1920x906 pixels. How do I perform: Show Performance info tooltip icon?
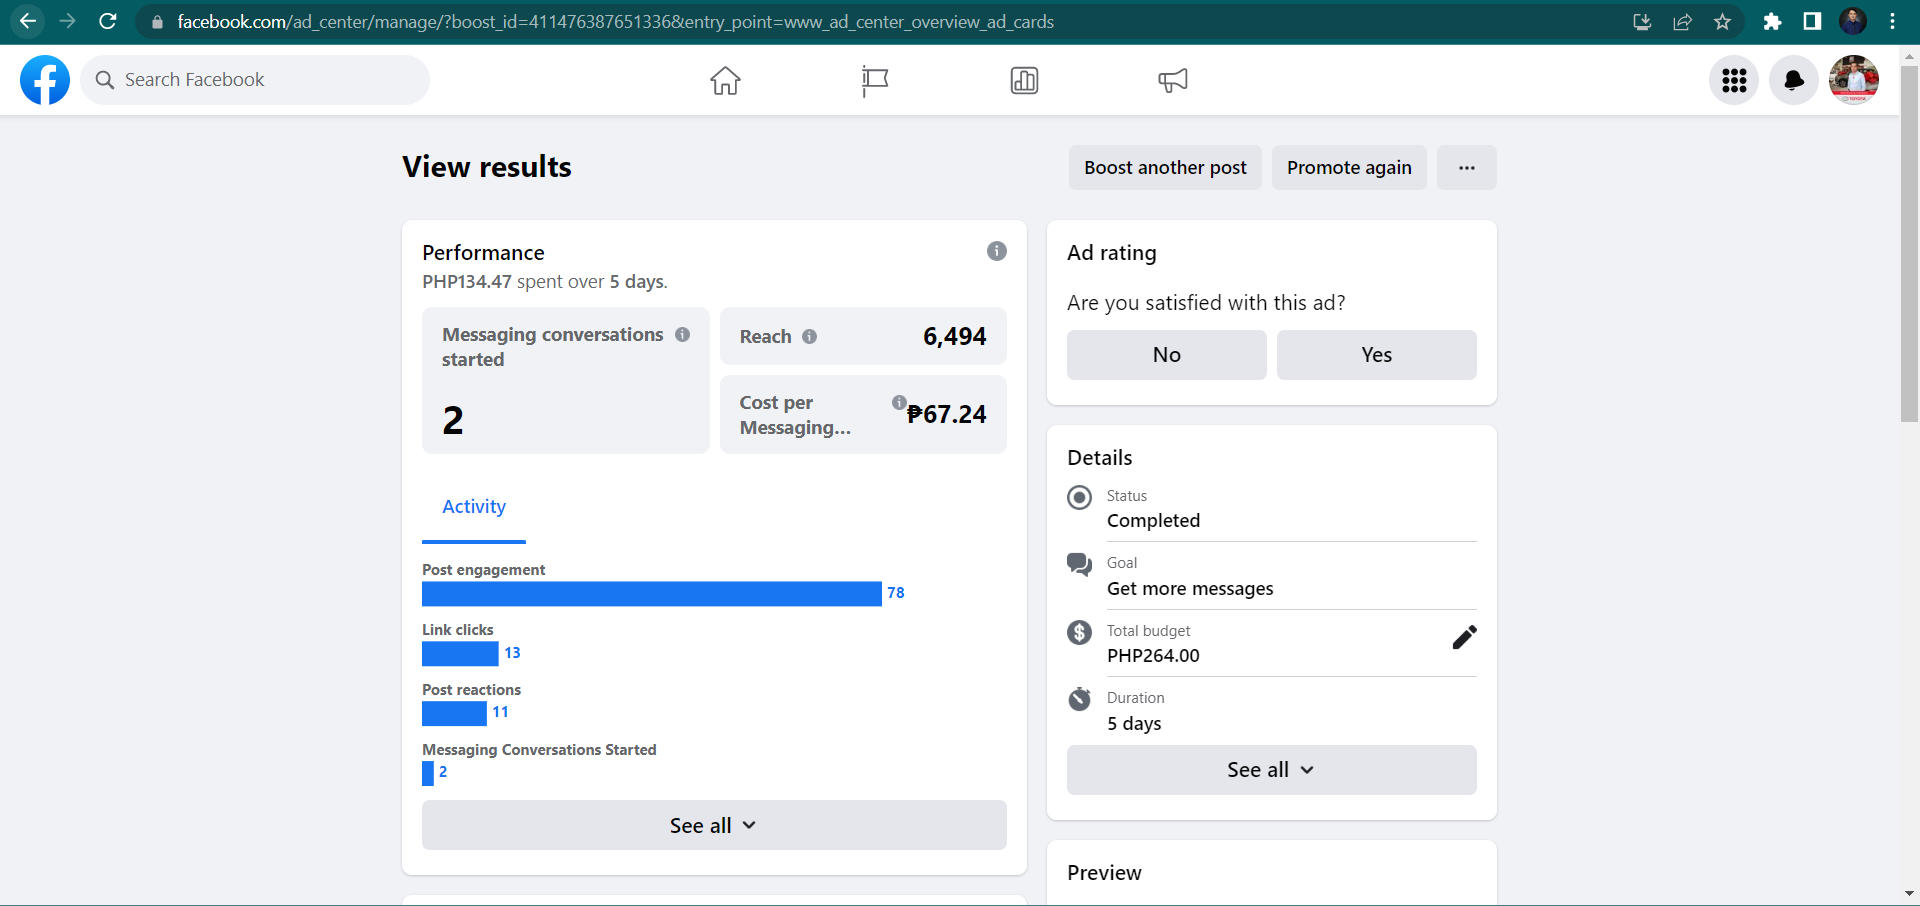pyautogui.click(x=996, y=251)
